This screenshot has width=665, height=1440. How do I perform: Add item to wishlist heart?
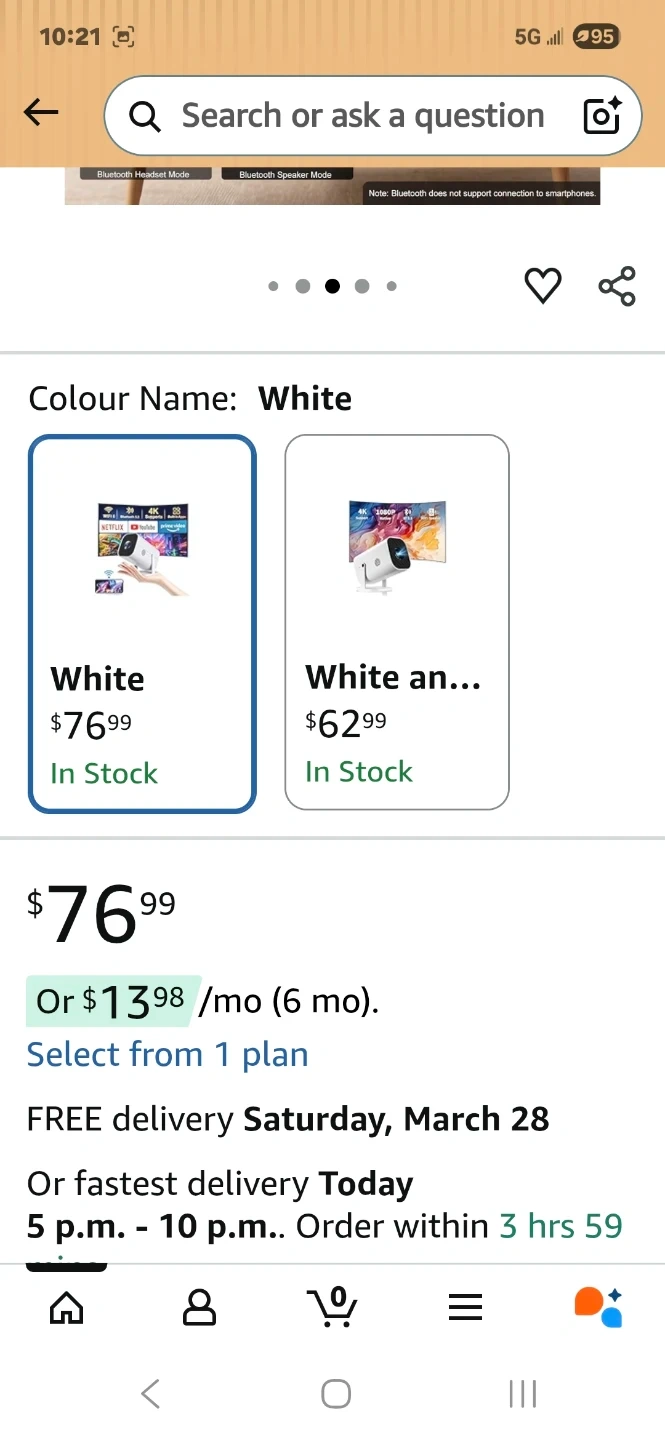(543, 286)
